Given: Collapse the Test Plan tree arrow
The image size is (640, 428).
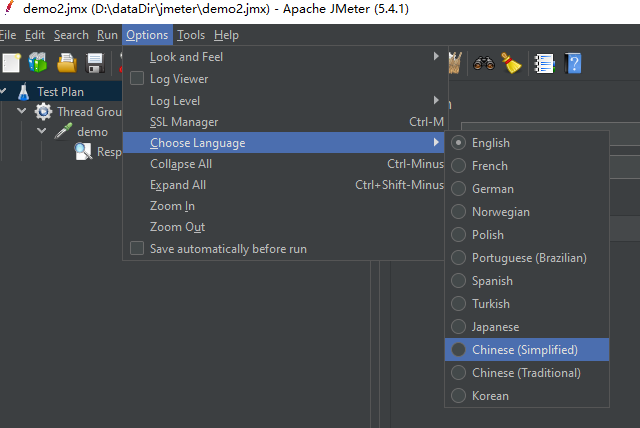Looking at the screenshot, I should [3, 91].
